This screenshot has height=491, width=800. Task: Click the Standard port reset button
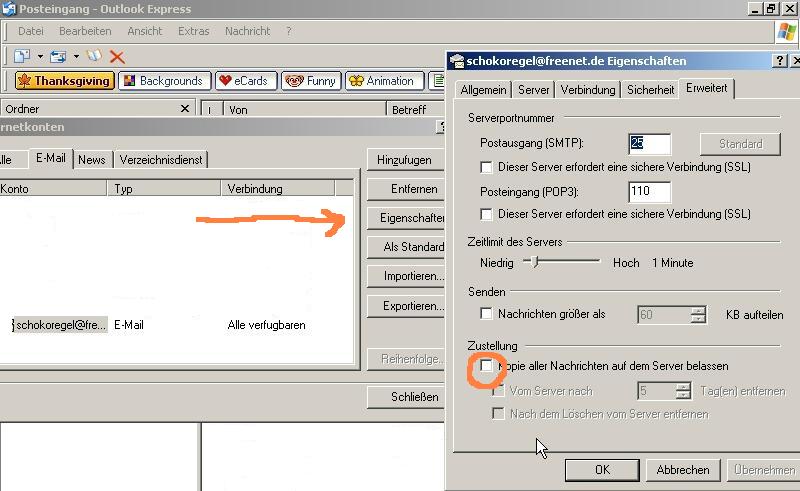point(740,144)
